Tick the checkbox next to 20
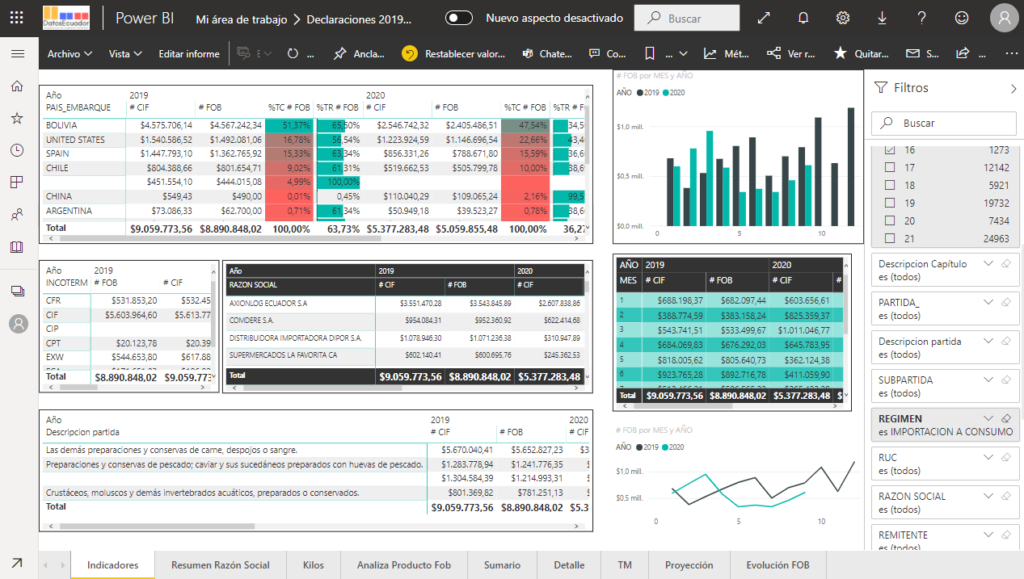Screen dimensions: 1024x579 click(890, 221)
